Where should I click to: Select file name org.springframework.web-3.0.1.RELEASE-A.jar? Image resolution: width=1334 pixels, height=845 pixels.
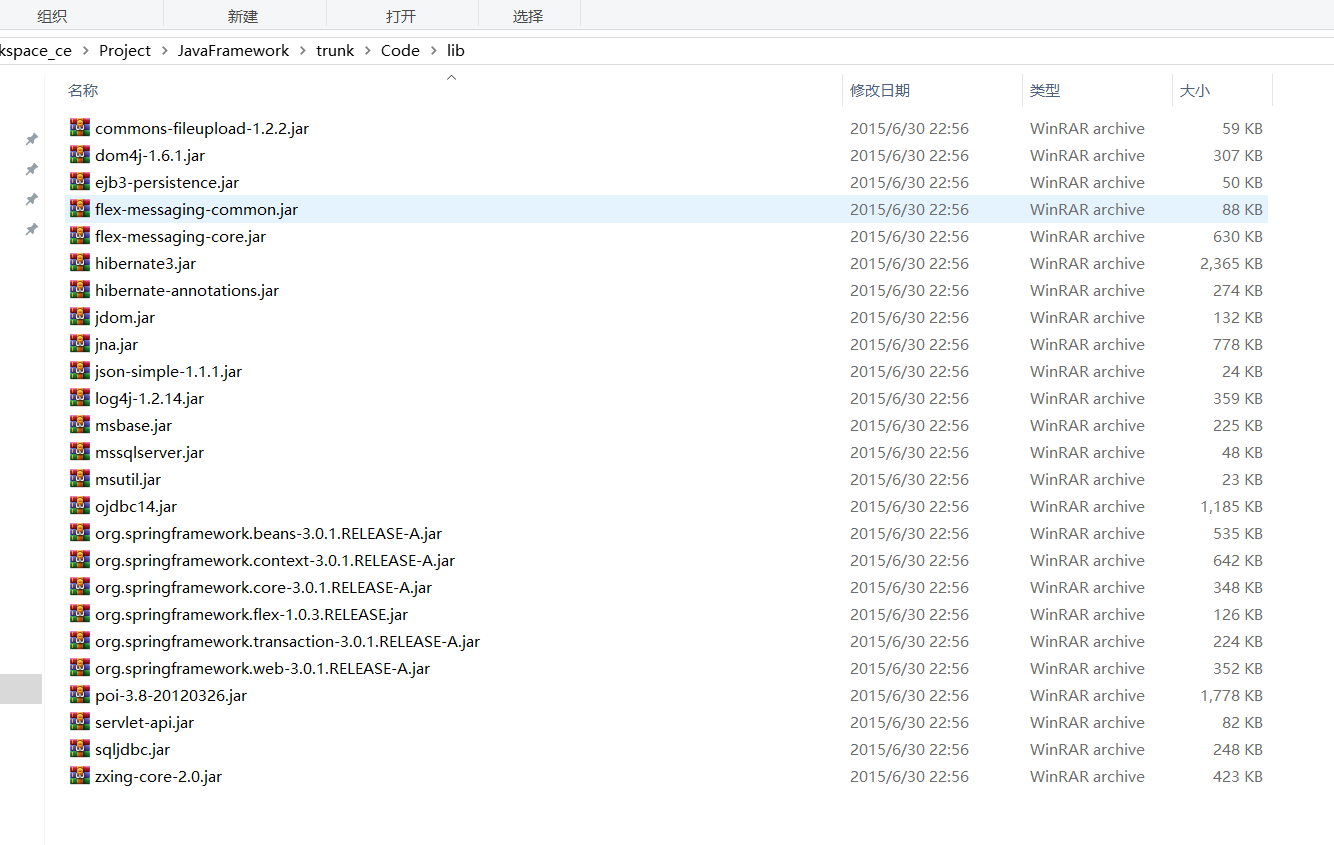[263, 668]
